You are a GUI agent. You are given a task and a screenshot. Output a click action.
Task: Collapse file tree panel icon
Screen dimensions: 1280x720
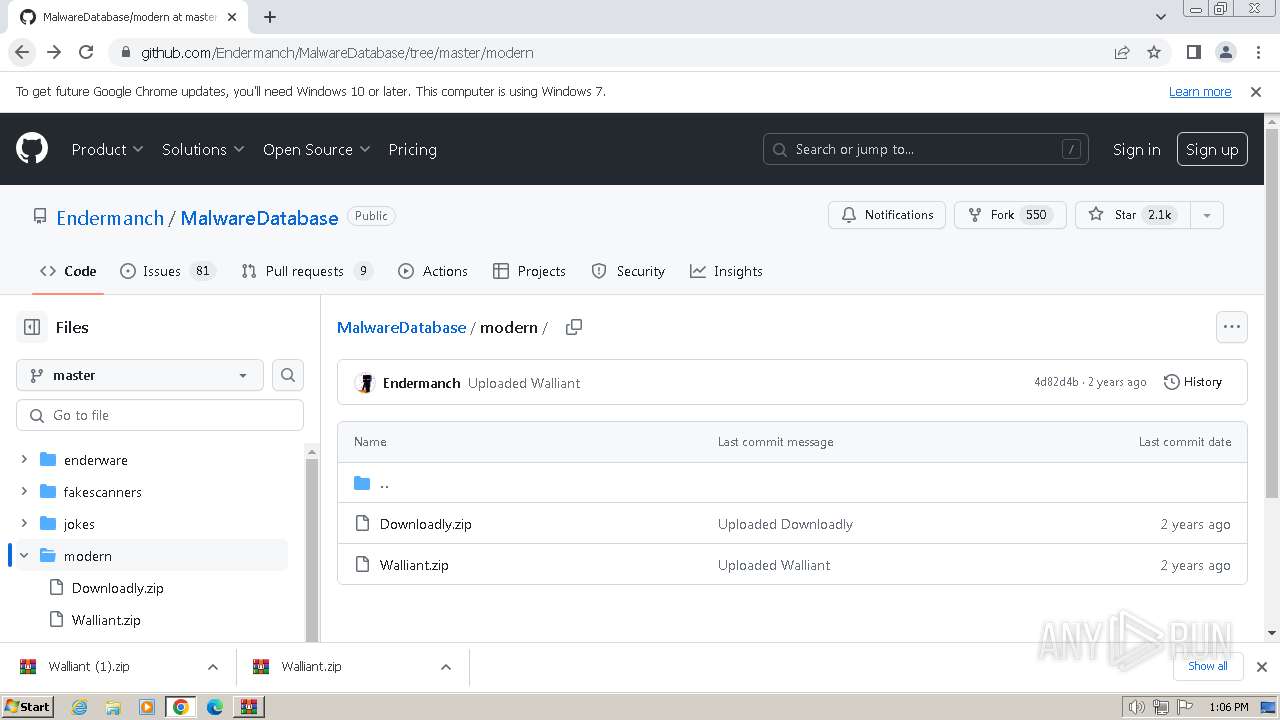point(32,327)
